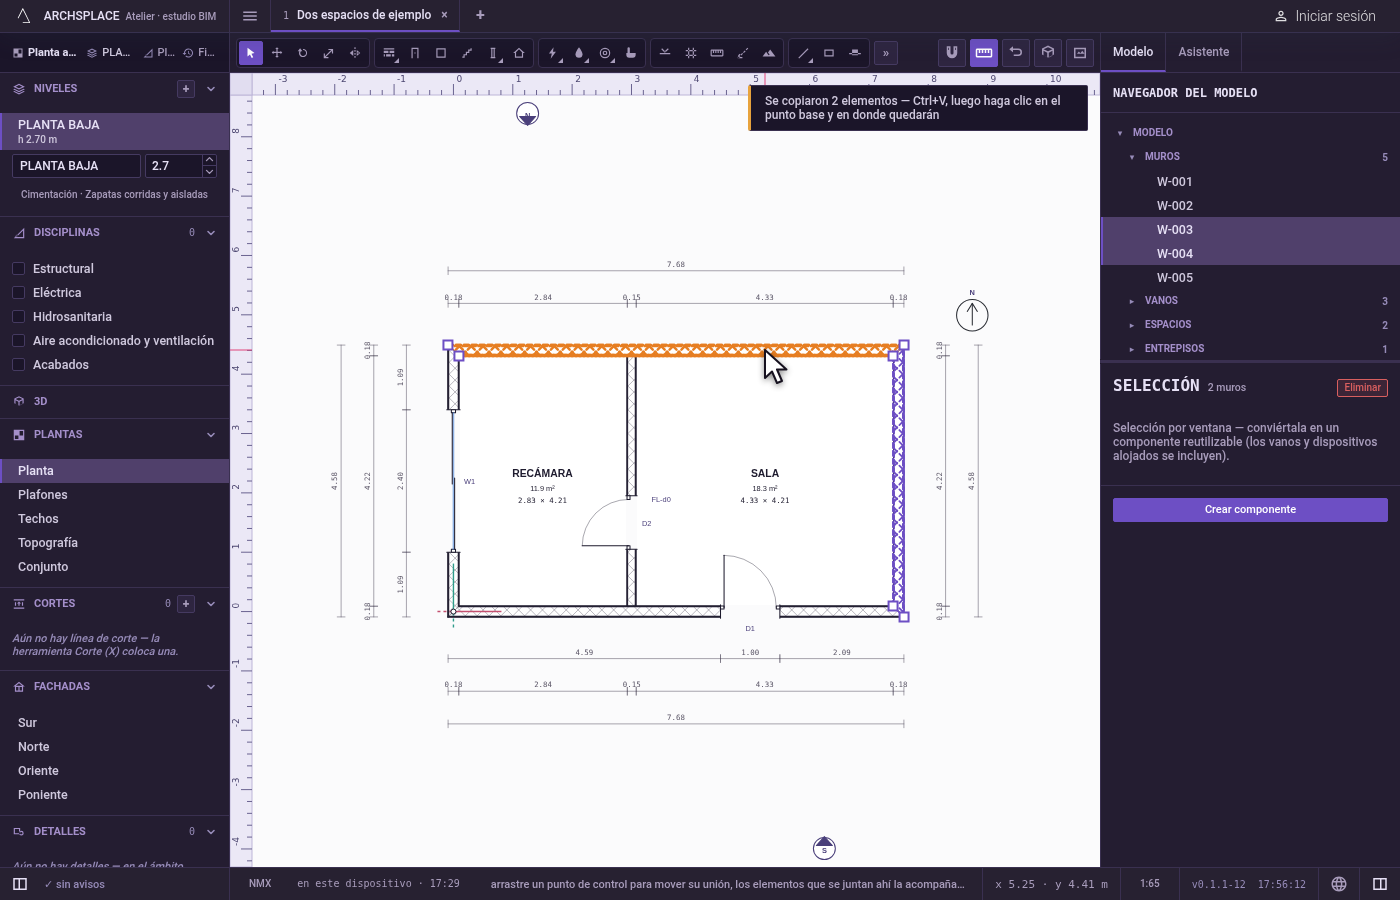Enable the Estructural discipline checkbox
Image resolution: width=1400 pixels, height=900 pixels.
(18, 269)
